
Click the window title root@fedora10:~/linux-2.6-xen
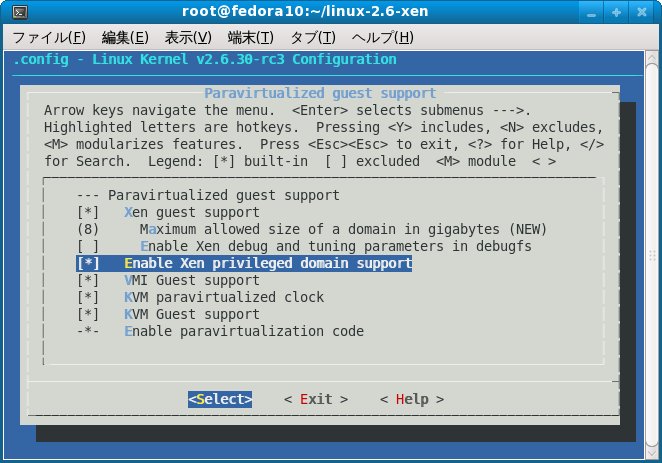[x=305, y=11]
